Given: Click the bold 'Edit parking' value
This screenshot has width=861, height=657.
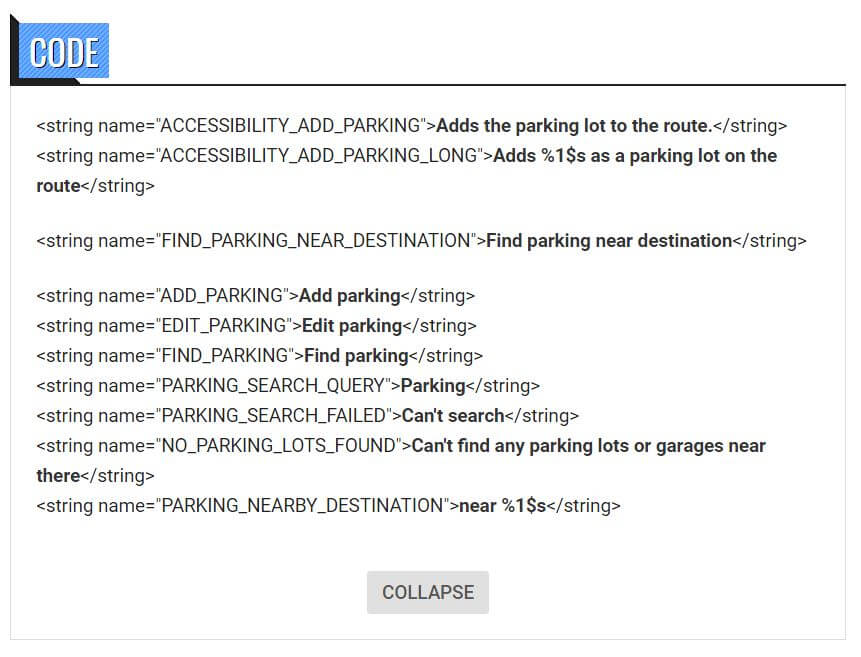Looking at the screenshot, I should click(351, 326).
